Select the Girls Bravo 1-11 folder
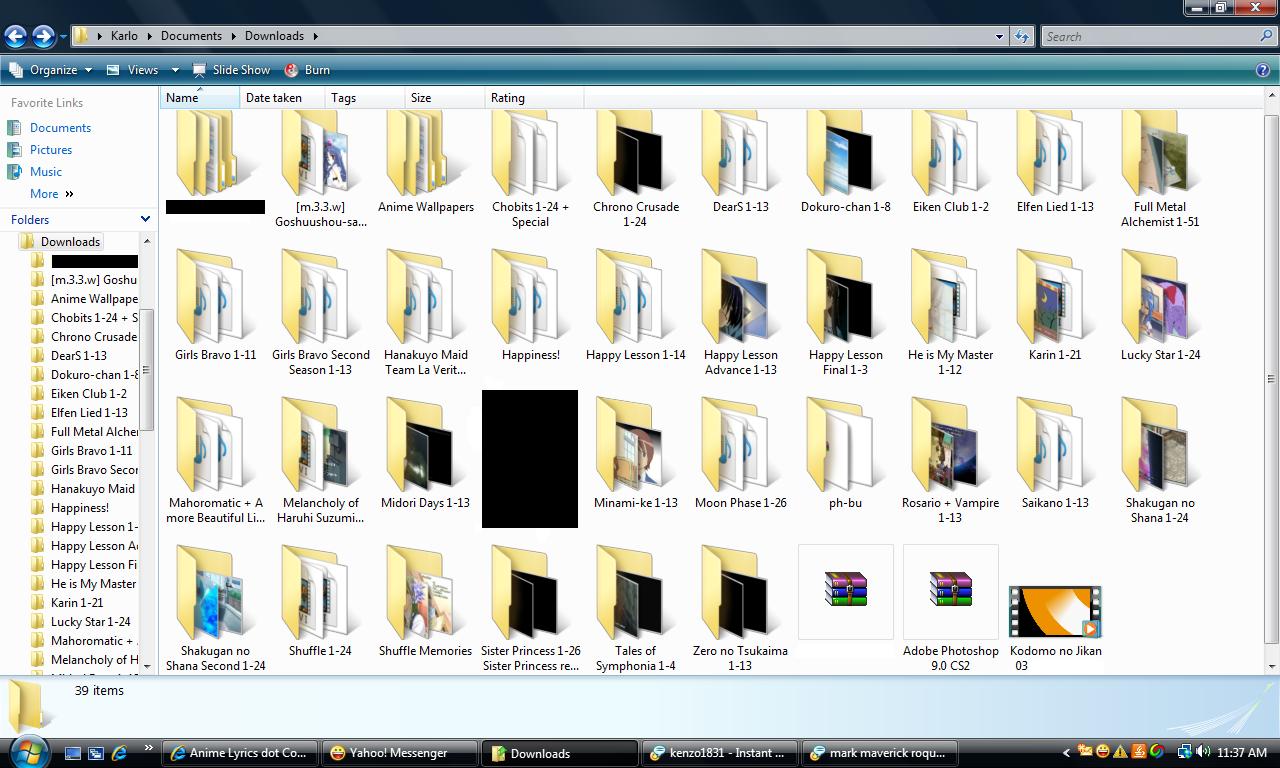The image size is (1280, 768). tap(215, 305)
